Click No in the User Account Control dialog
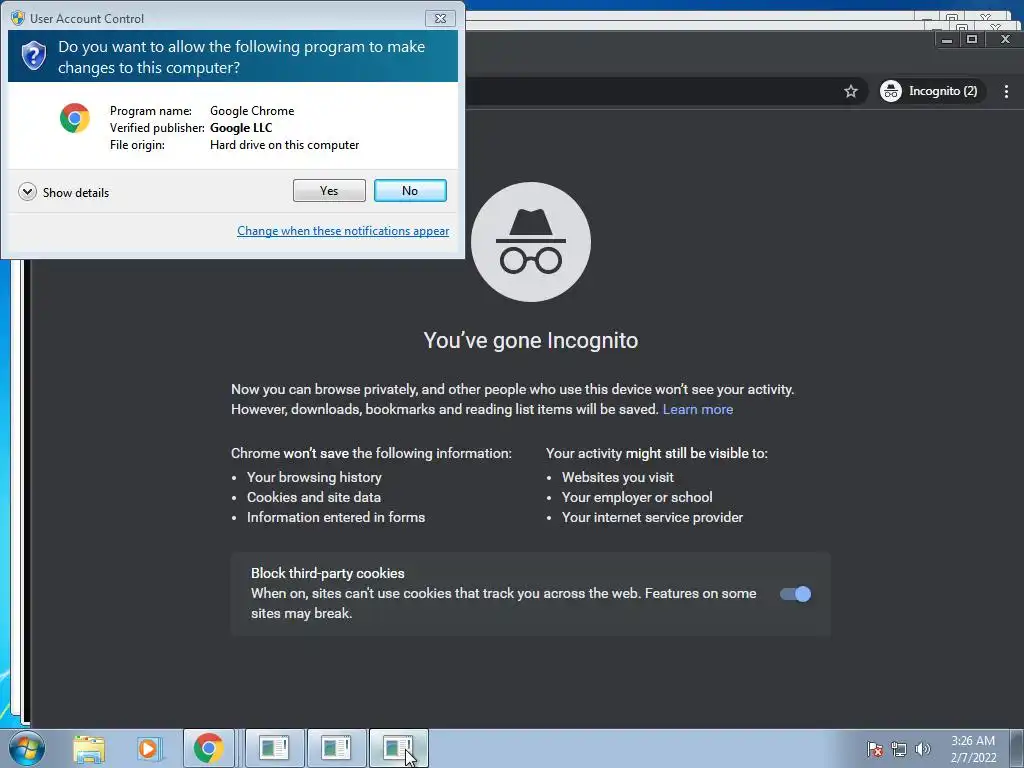 pyautogui.click(x=410, y=191)
